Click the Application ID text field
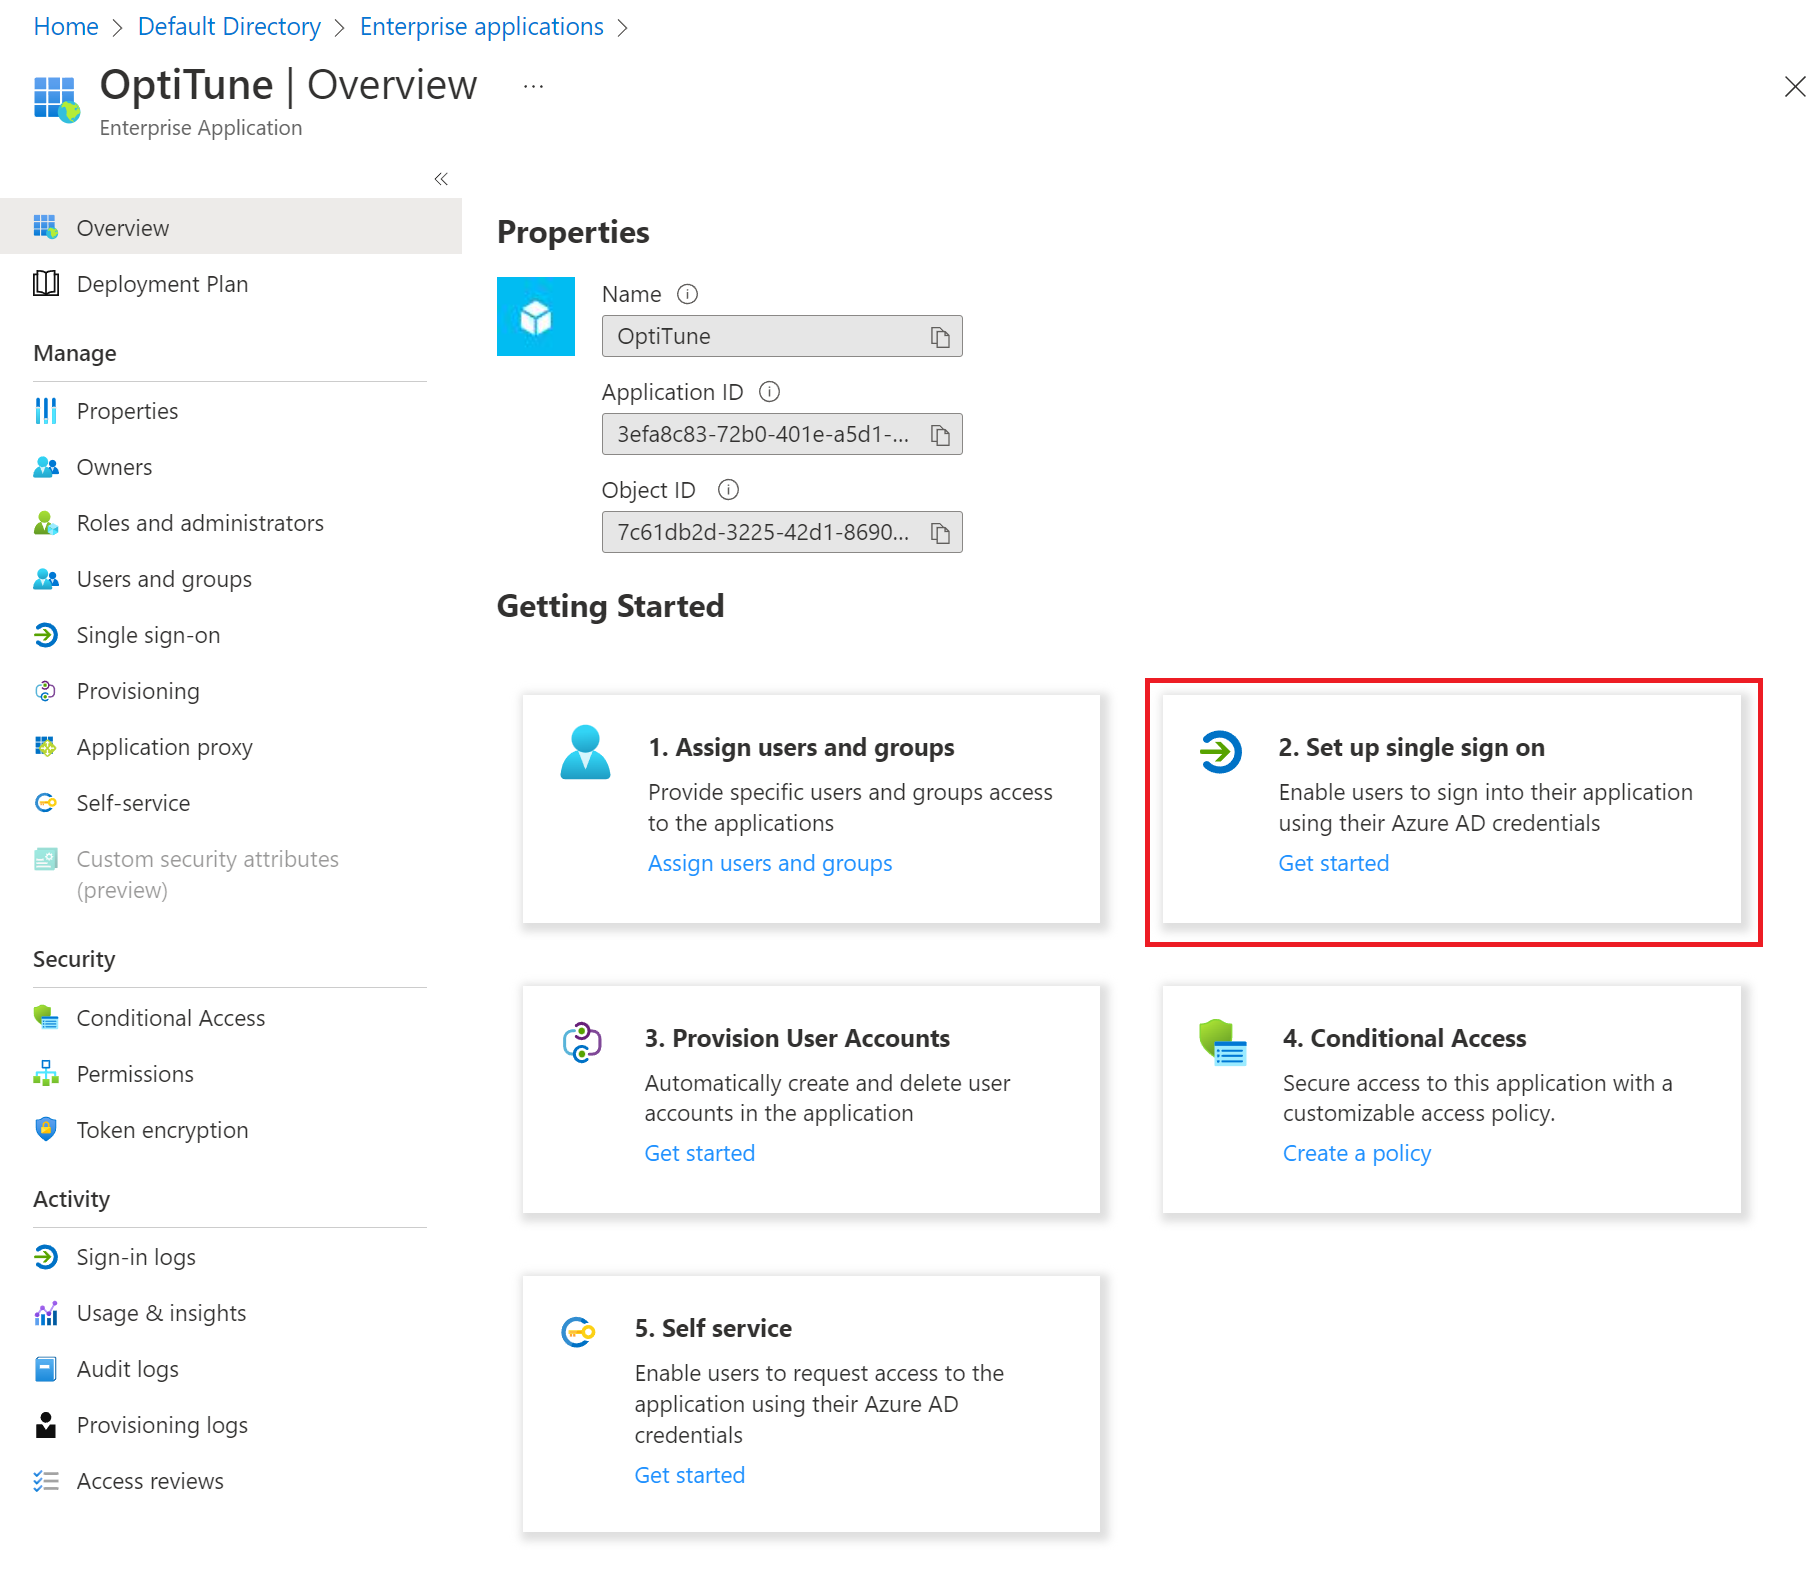Image resolution: width=1810 pixels, height=1572 pixels. click(x=782, y=434)
